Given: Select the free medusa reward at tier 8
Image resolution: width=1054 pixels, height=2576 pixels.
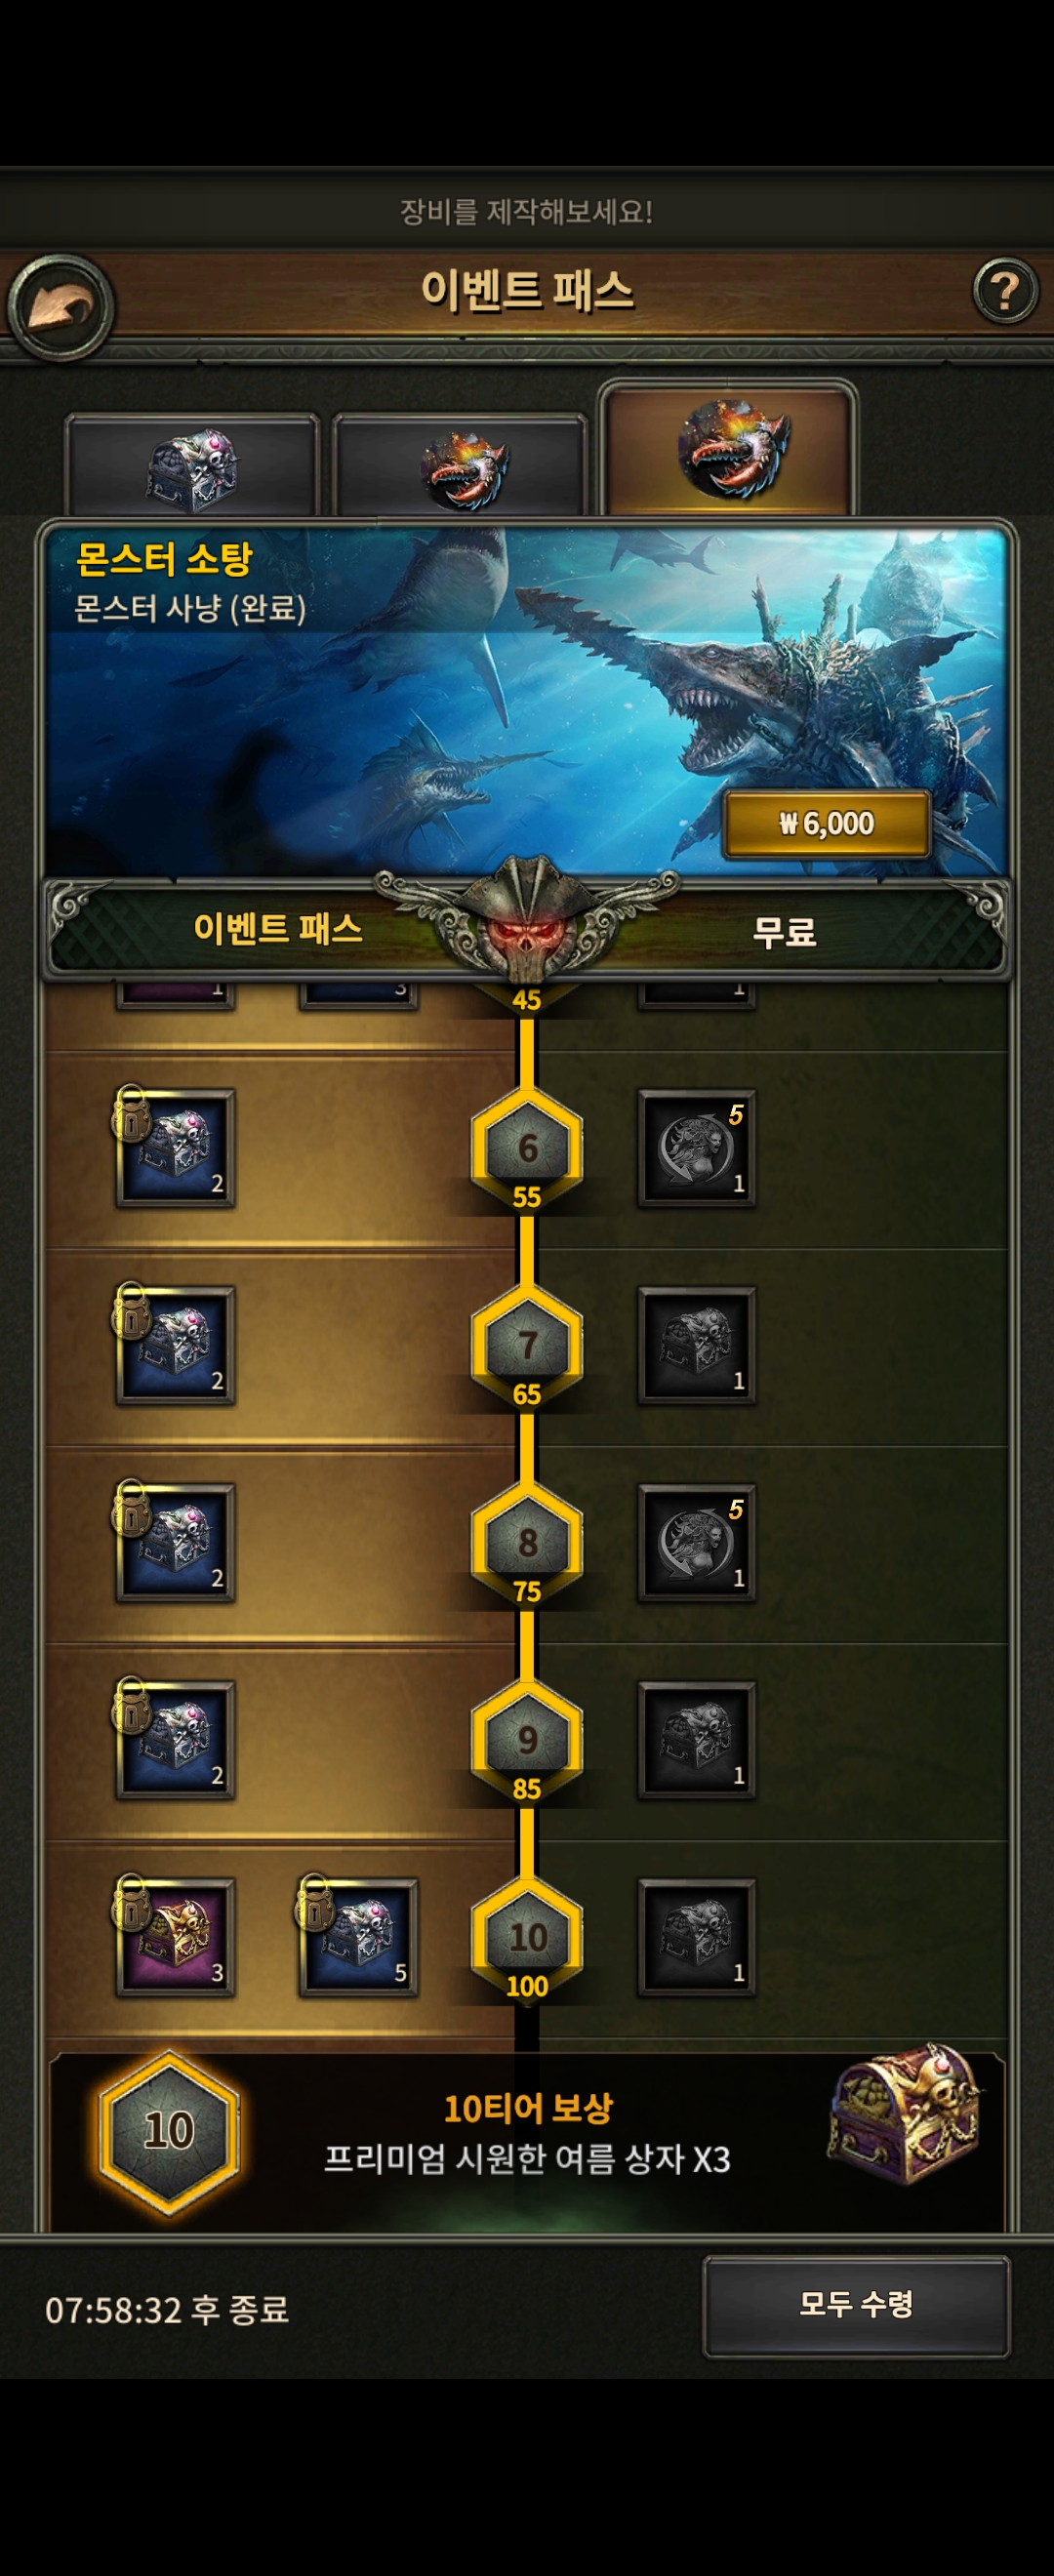Looking at the screenshot, I should coord(697,1542).
